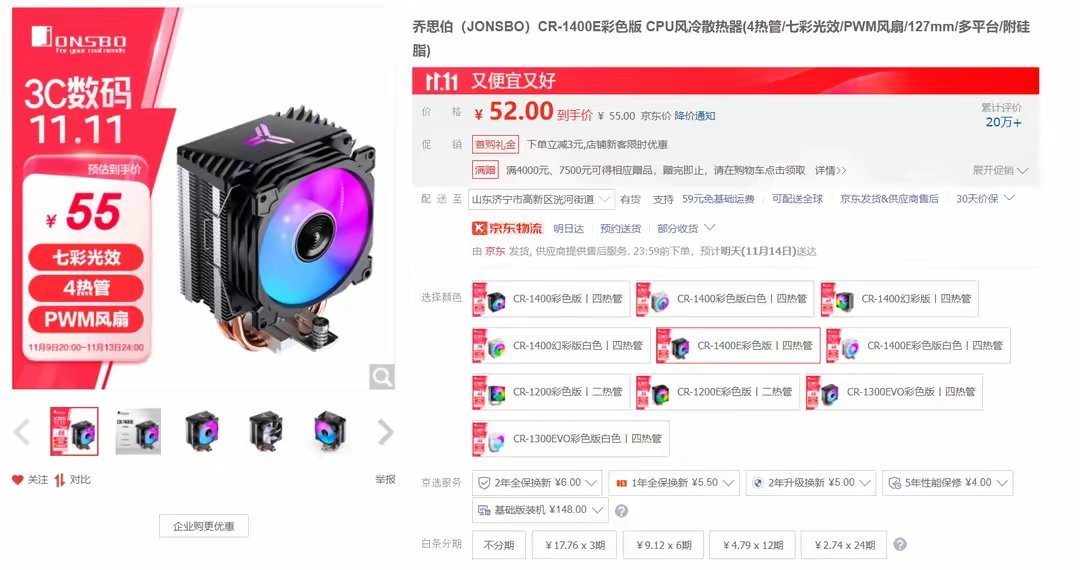Show next thumbnails with right arrow
This screenshot has width=1080, height=570.
tap(385, 432)
